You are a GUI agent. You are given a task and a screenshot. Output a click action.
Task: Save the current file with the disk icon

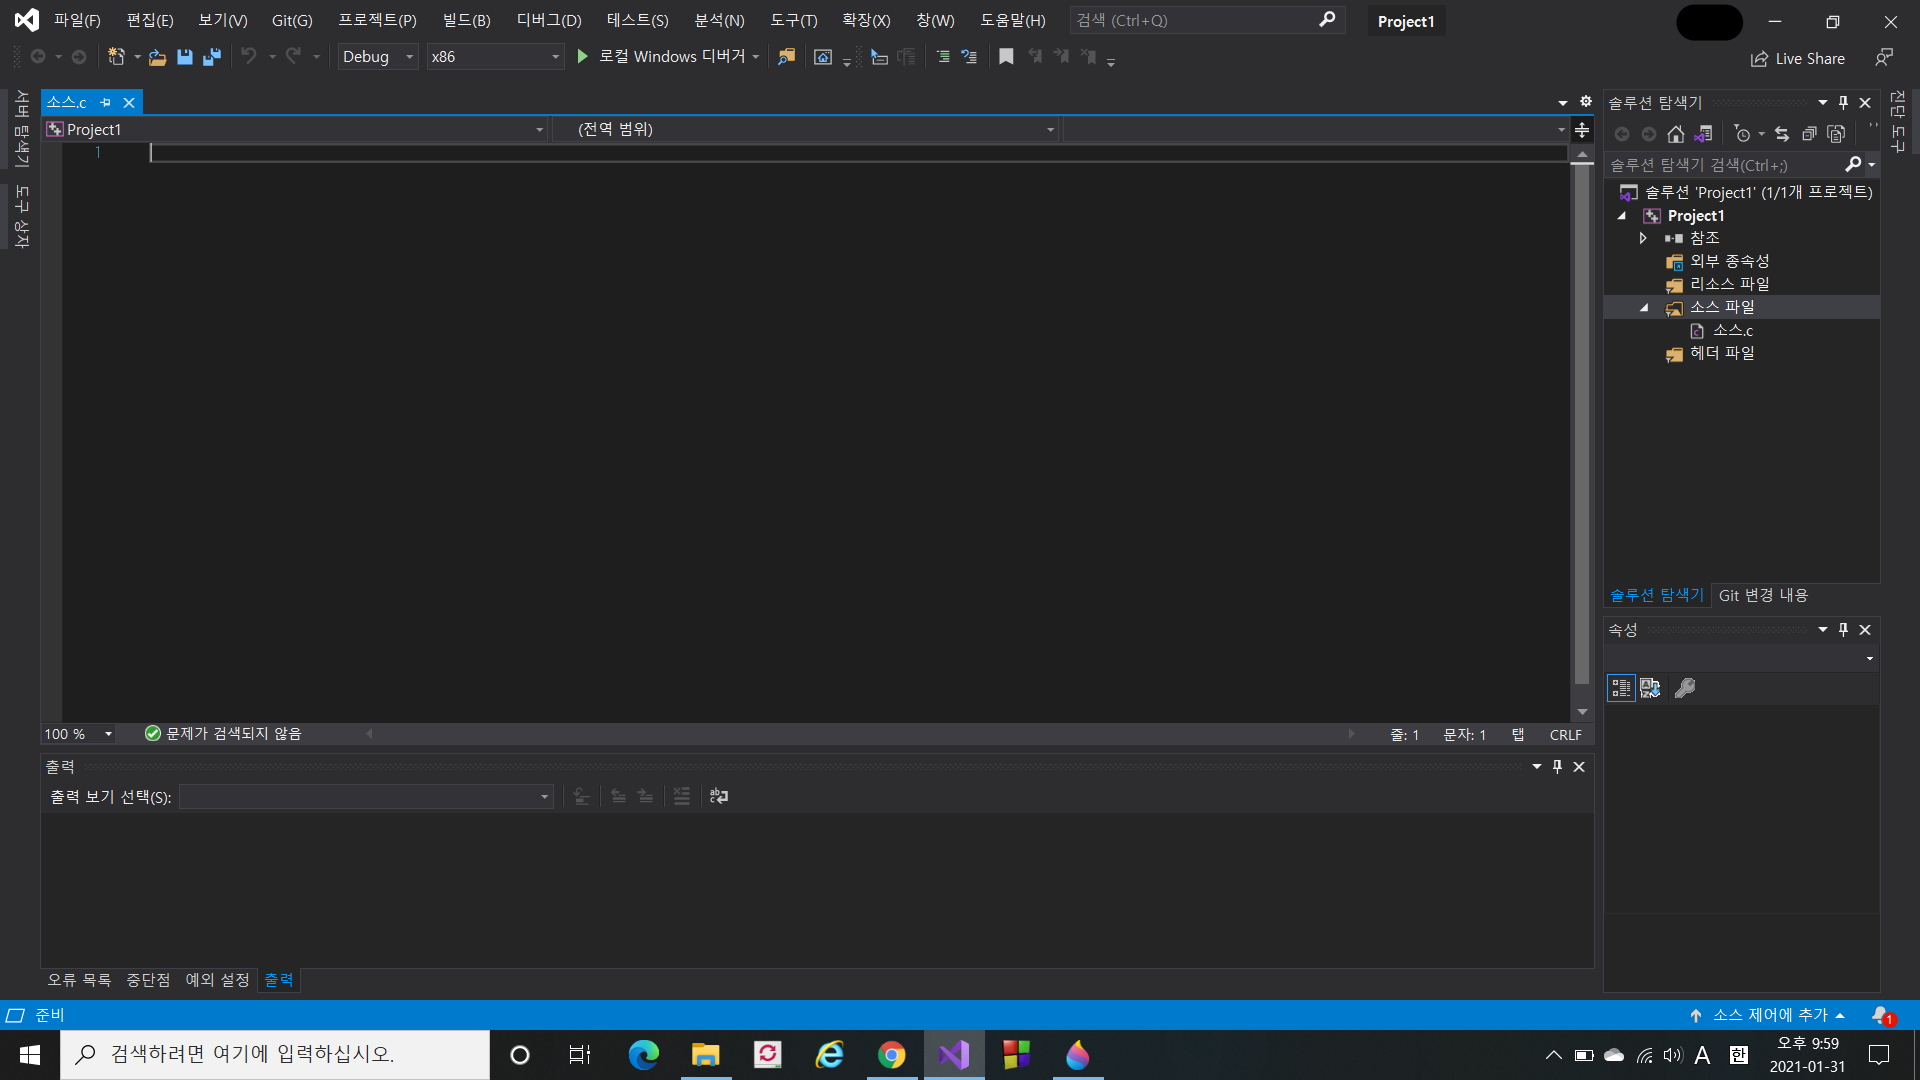pos(185,57)
